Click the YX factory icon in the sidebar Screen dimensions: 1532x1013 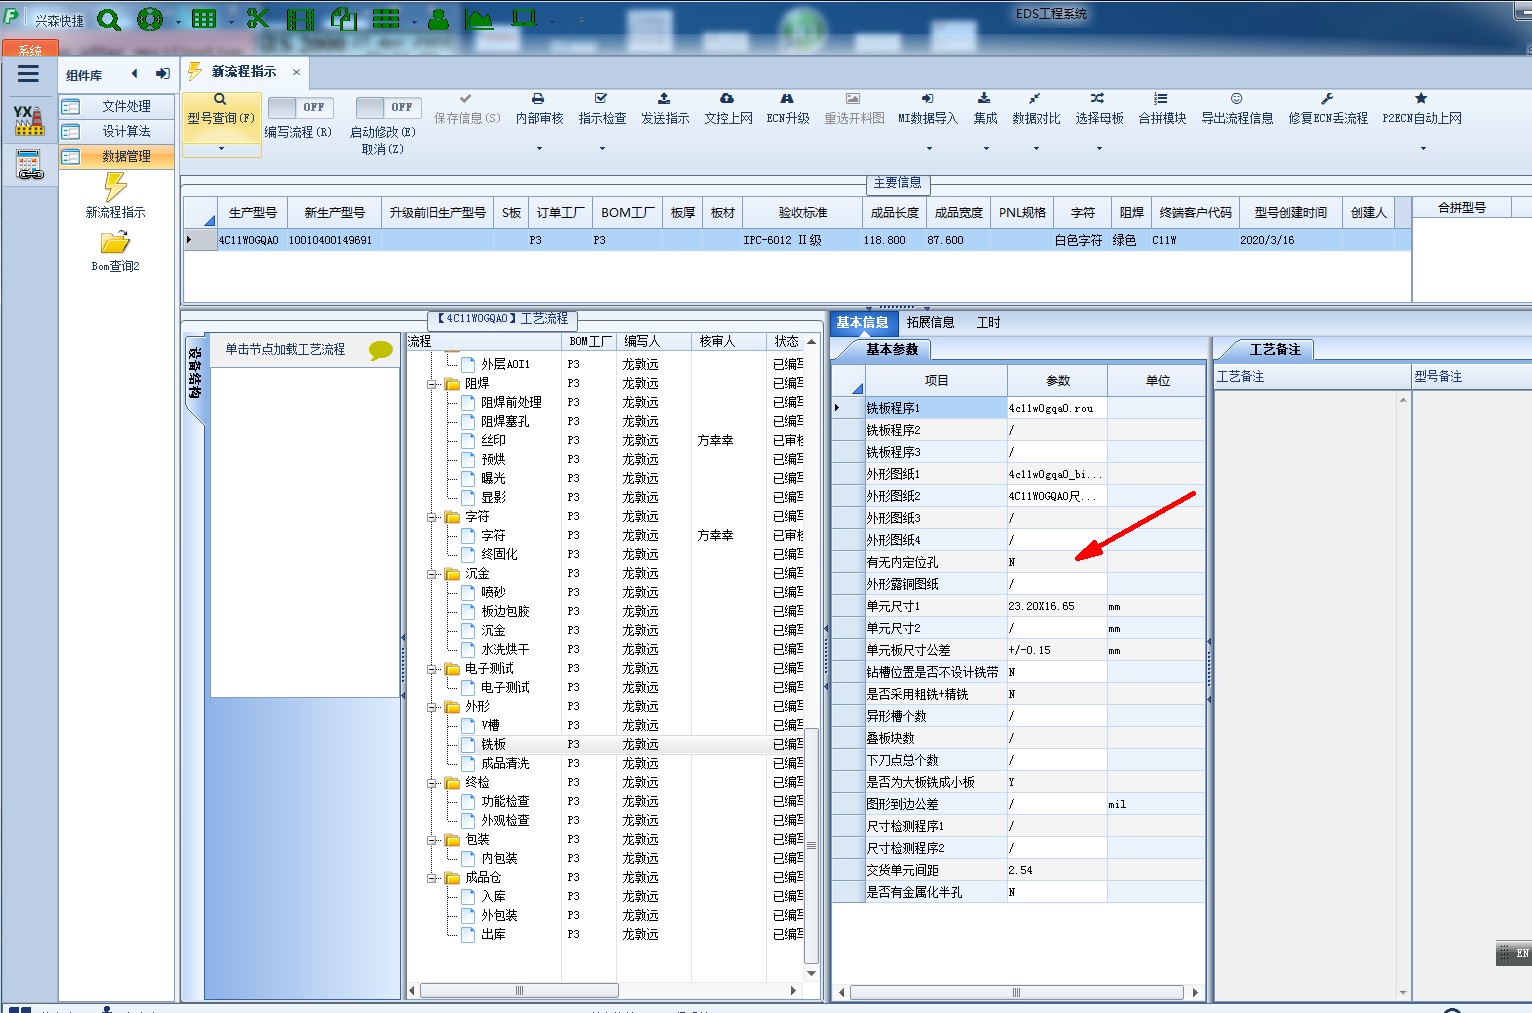pyautogui.click(x=28, y=120)
